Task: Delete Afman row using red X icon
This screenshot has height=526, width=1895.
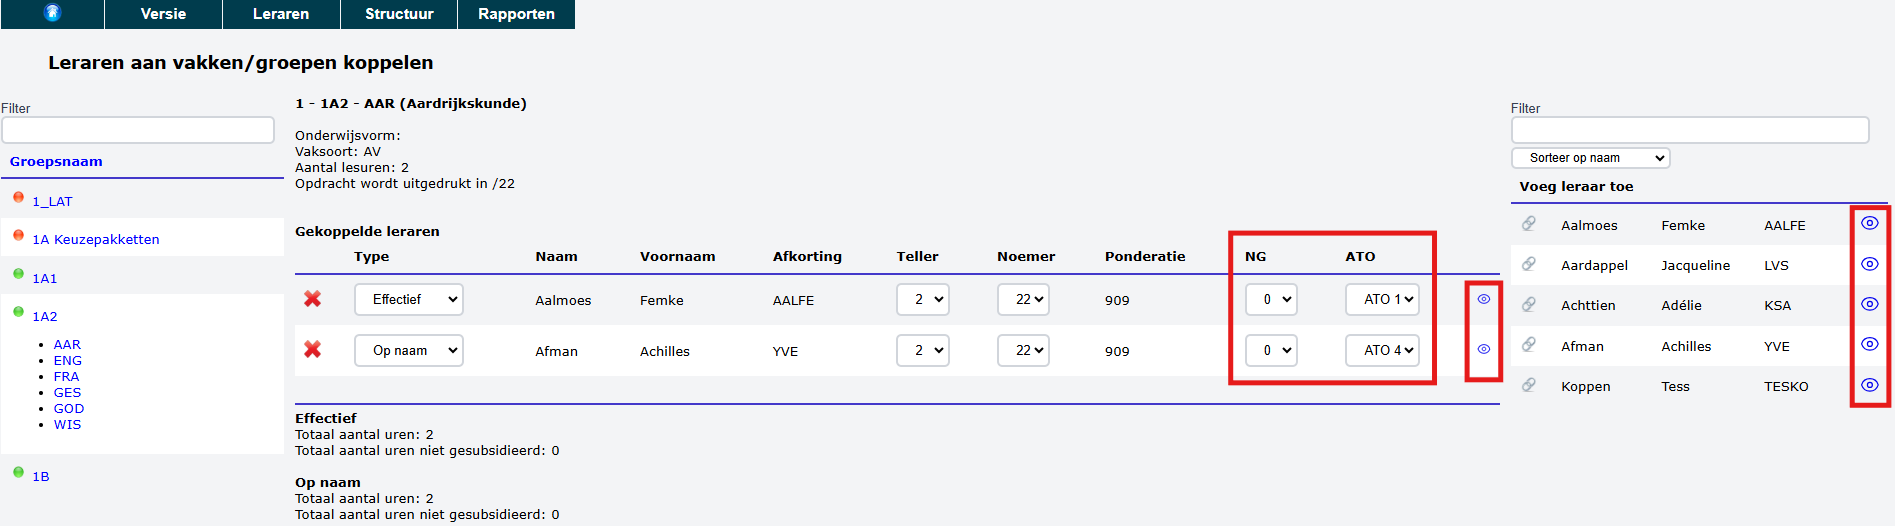Action: click(x=313, y=349)
